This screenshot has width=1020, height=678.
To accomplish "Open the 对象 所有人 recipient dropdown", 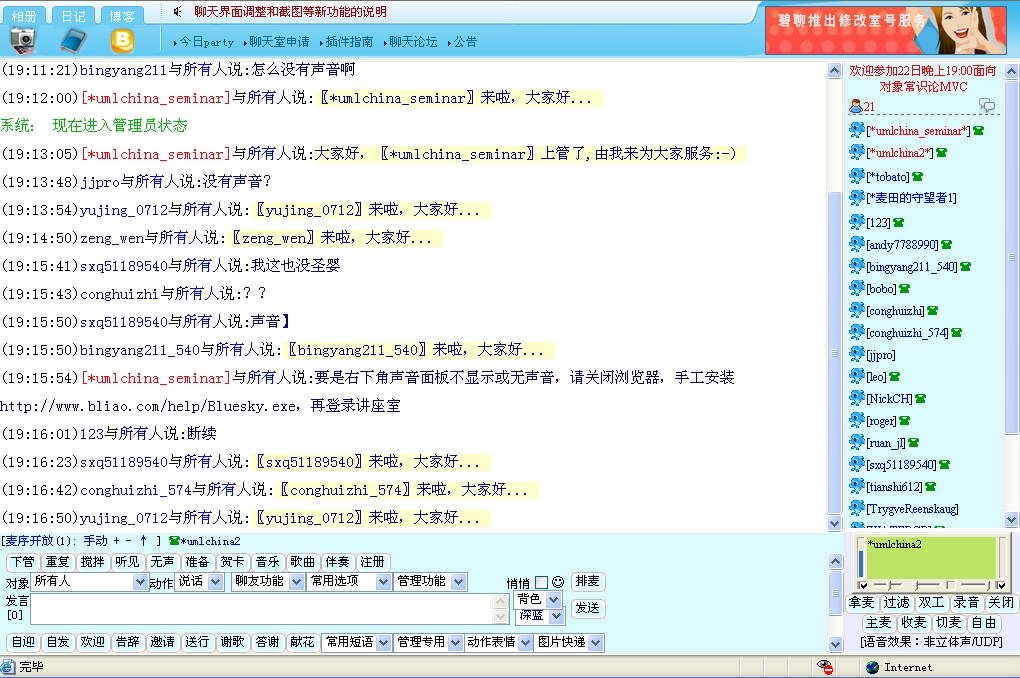I will [90, 582].
